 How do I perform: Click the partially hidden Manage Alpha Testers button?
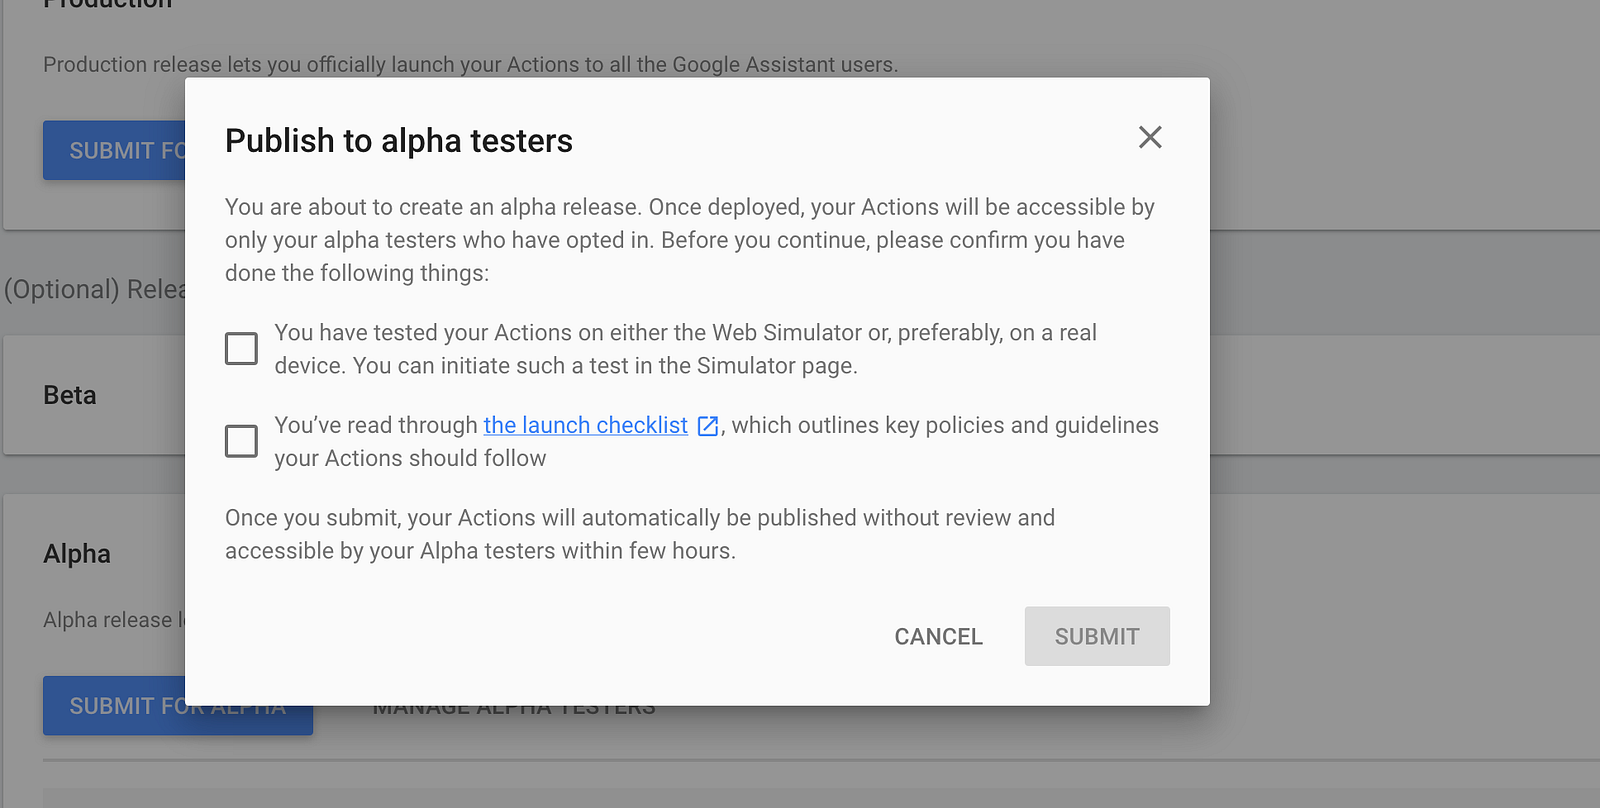point(514,711)
